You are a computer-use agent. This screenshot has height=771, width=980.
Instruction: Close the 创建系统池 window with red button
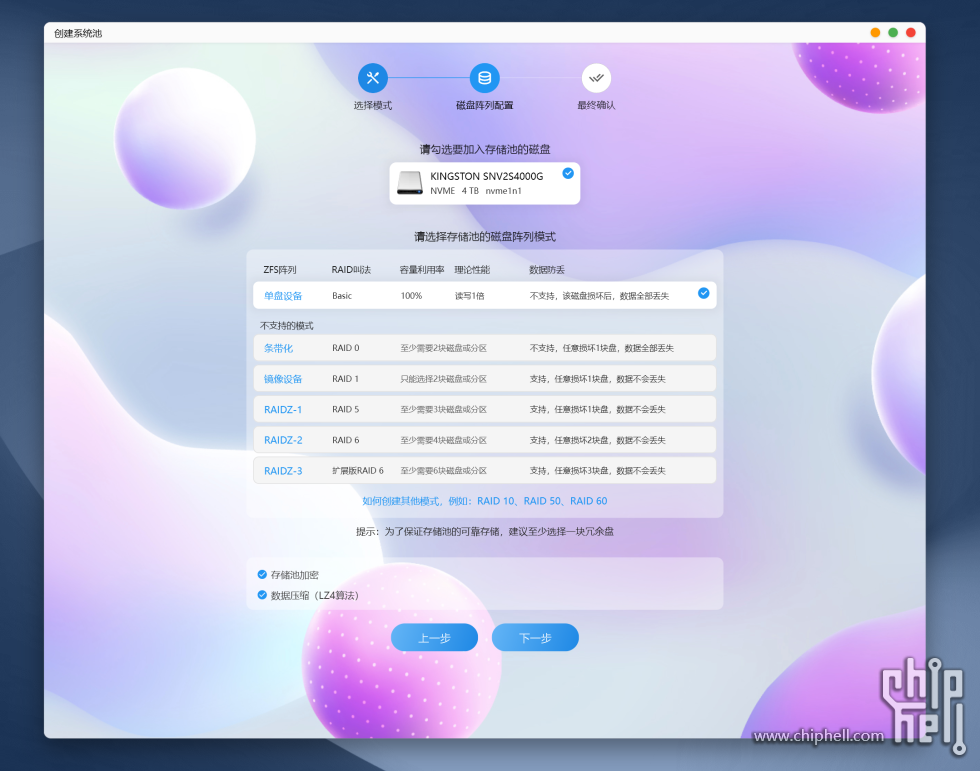coord(911,32)
